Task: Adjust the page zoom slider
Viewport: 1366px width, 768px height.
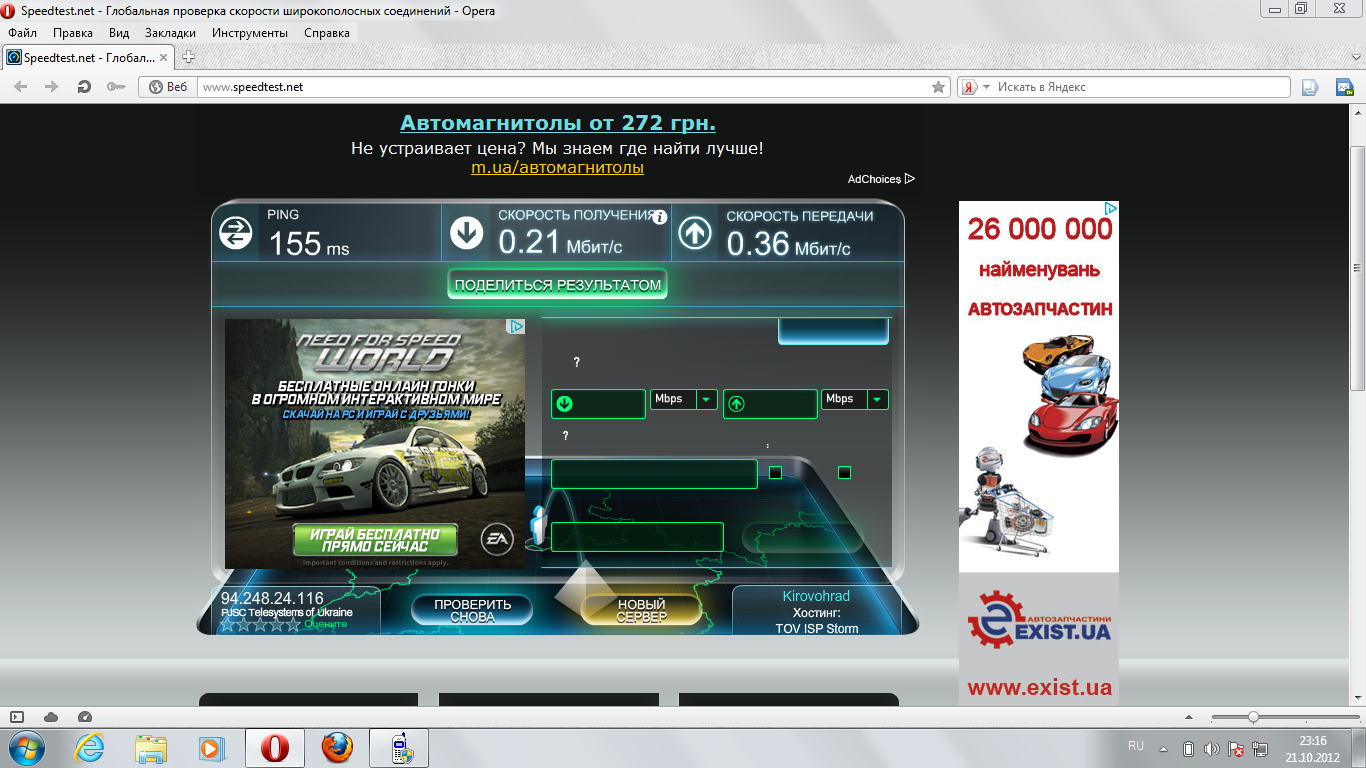Action: [x=1253, y=717]
